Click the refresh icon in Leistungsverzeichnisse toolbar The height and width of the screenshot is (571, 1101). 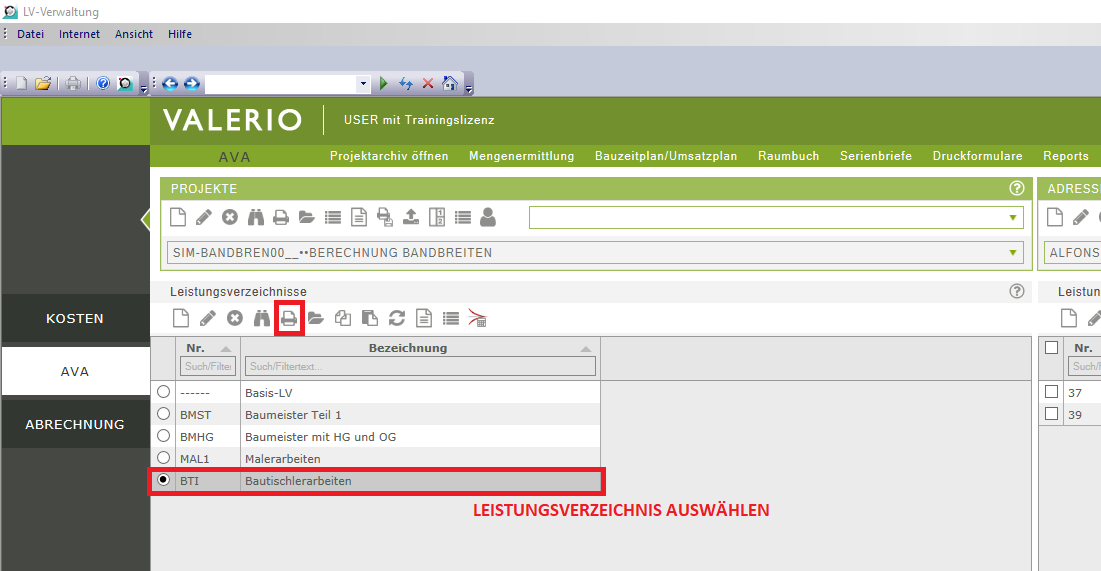point(397,318)
